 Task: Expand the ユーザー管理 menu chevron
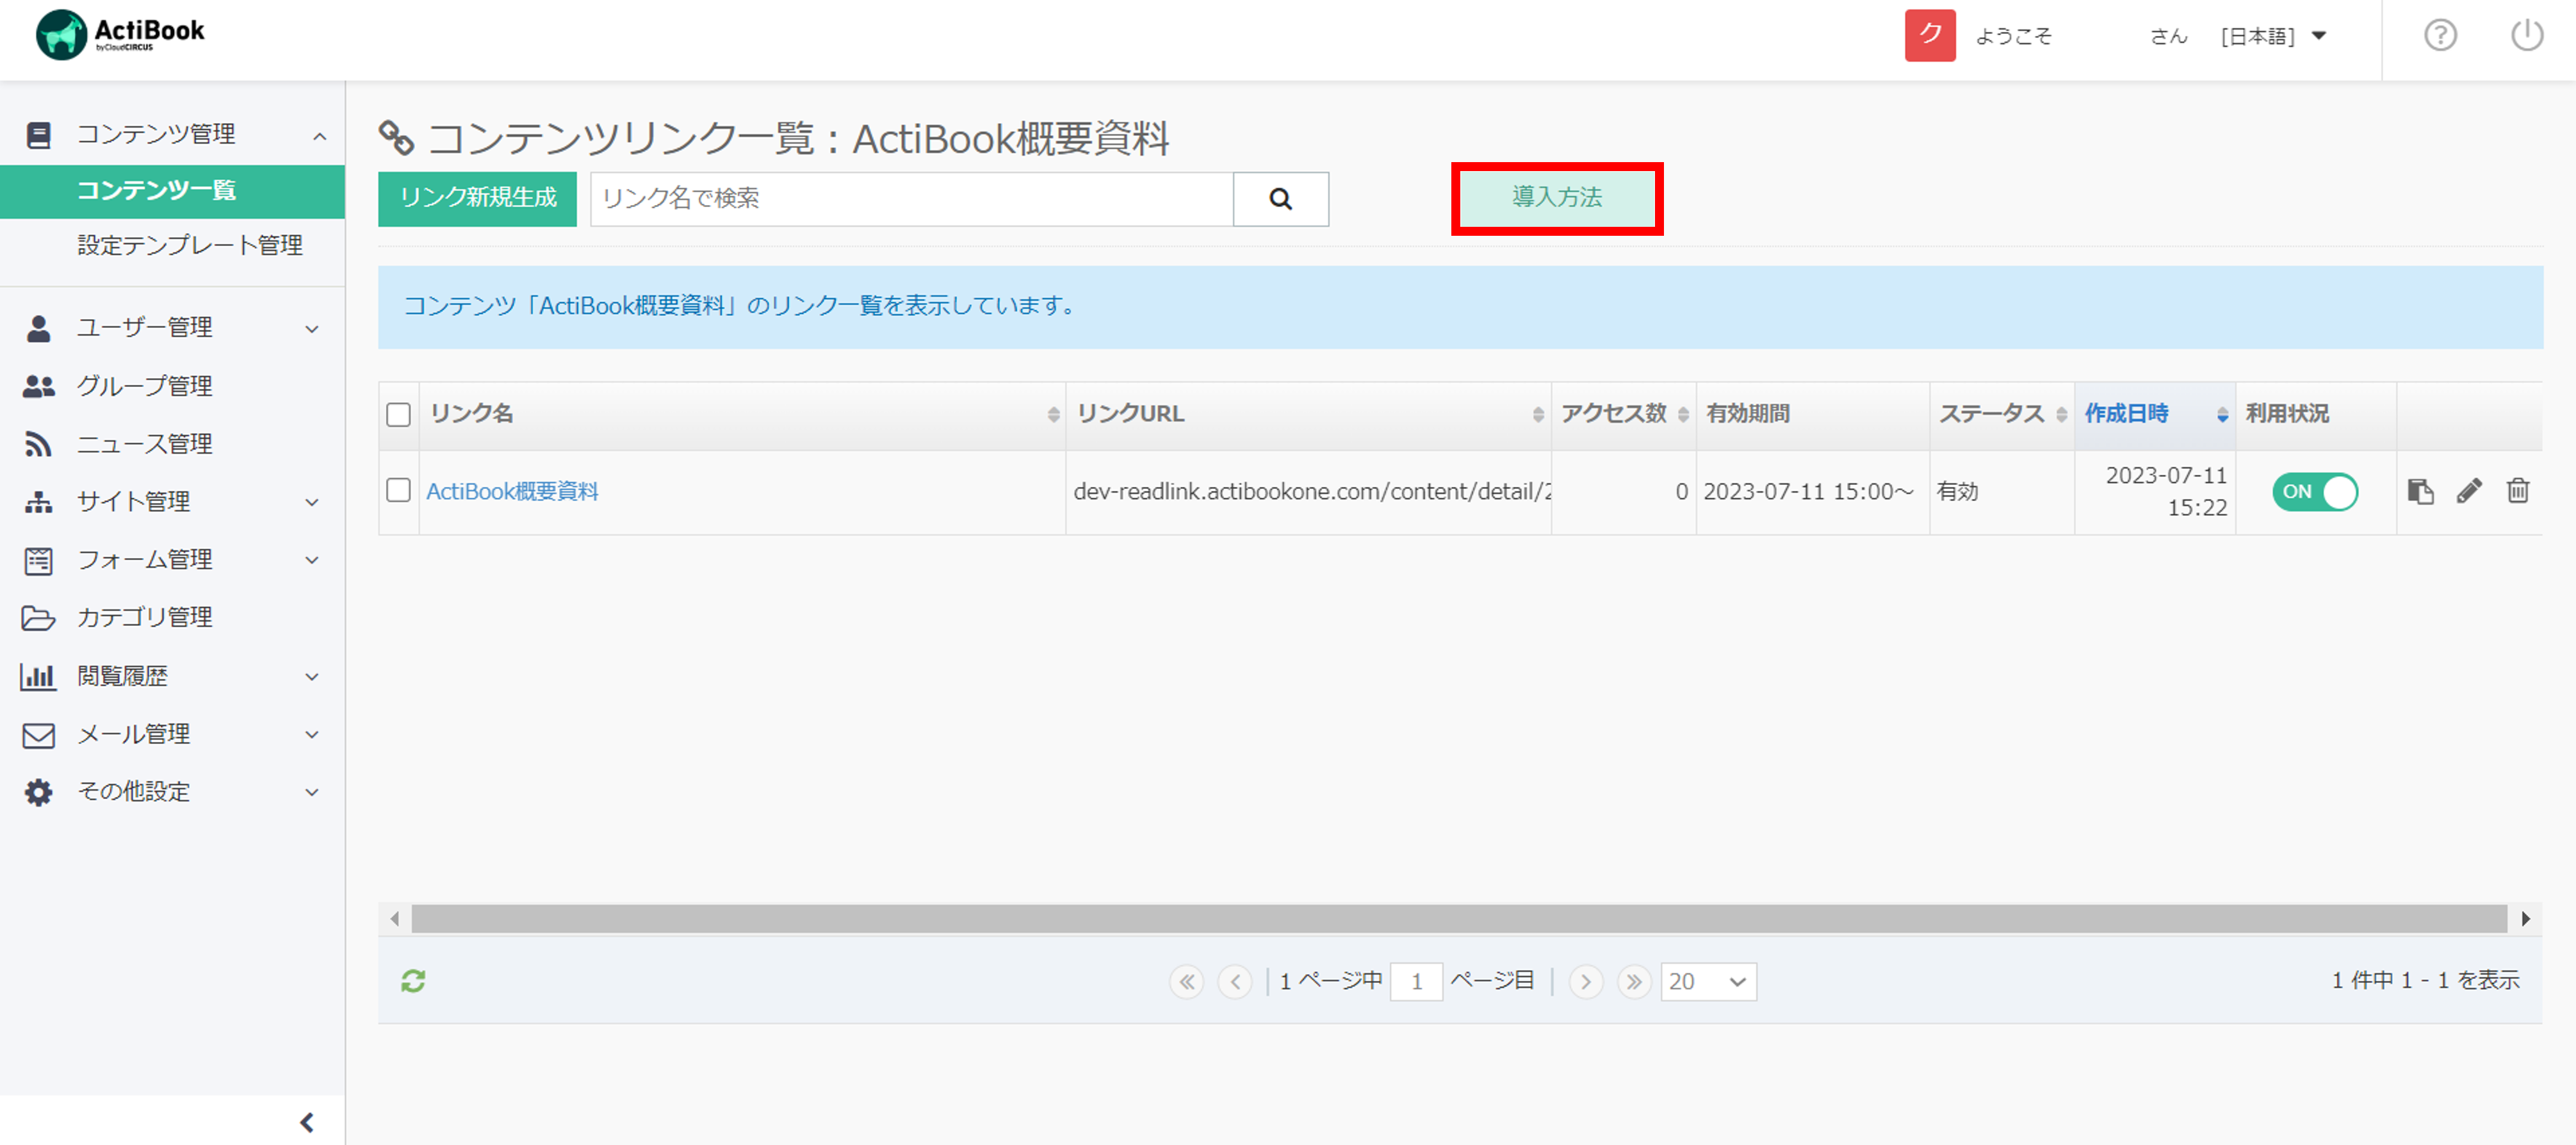pyautogui.click(x=312, y=329)
